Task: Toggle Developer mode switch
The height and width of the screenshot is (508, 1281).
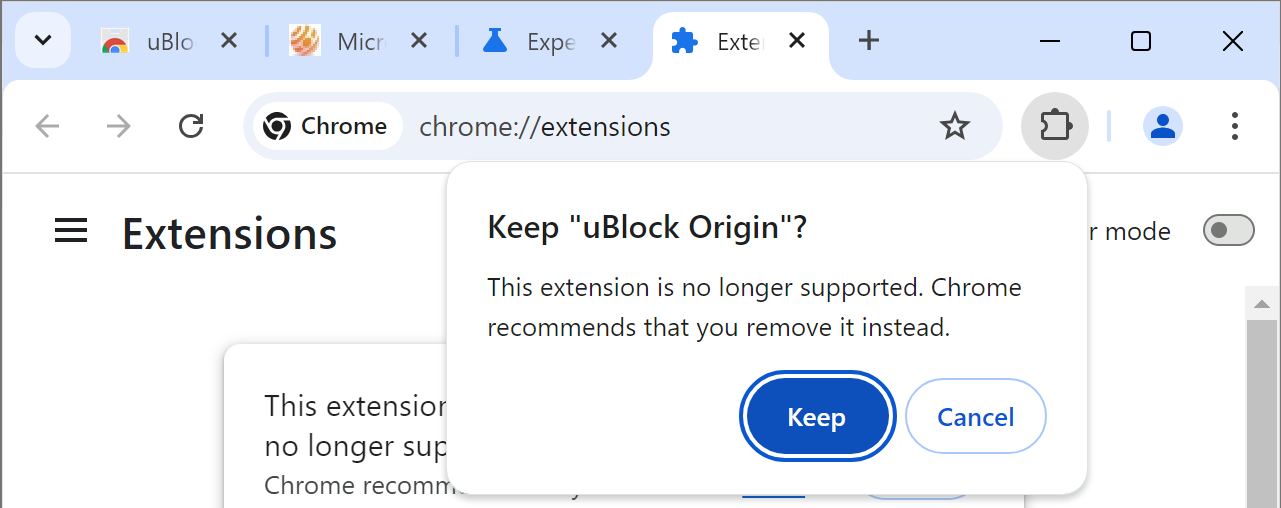Action: point(1228,231)
